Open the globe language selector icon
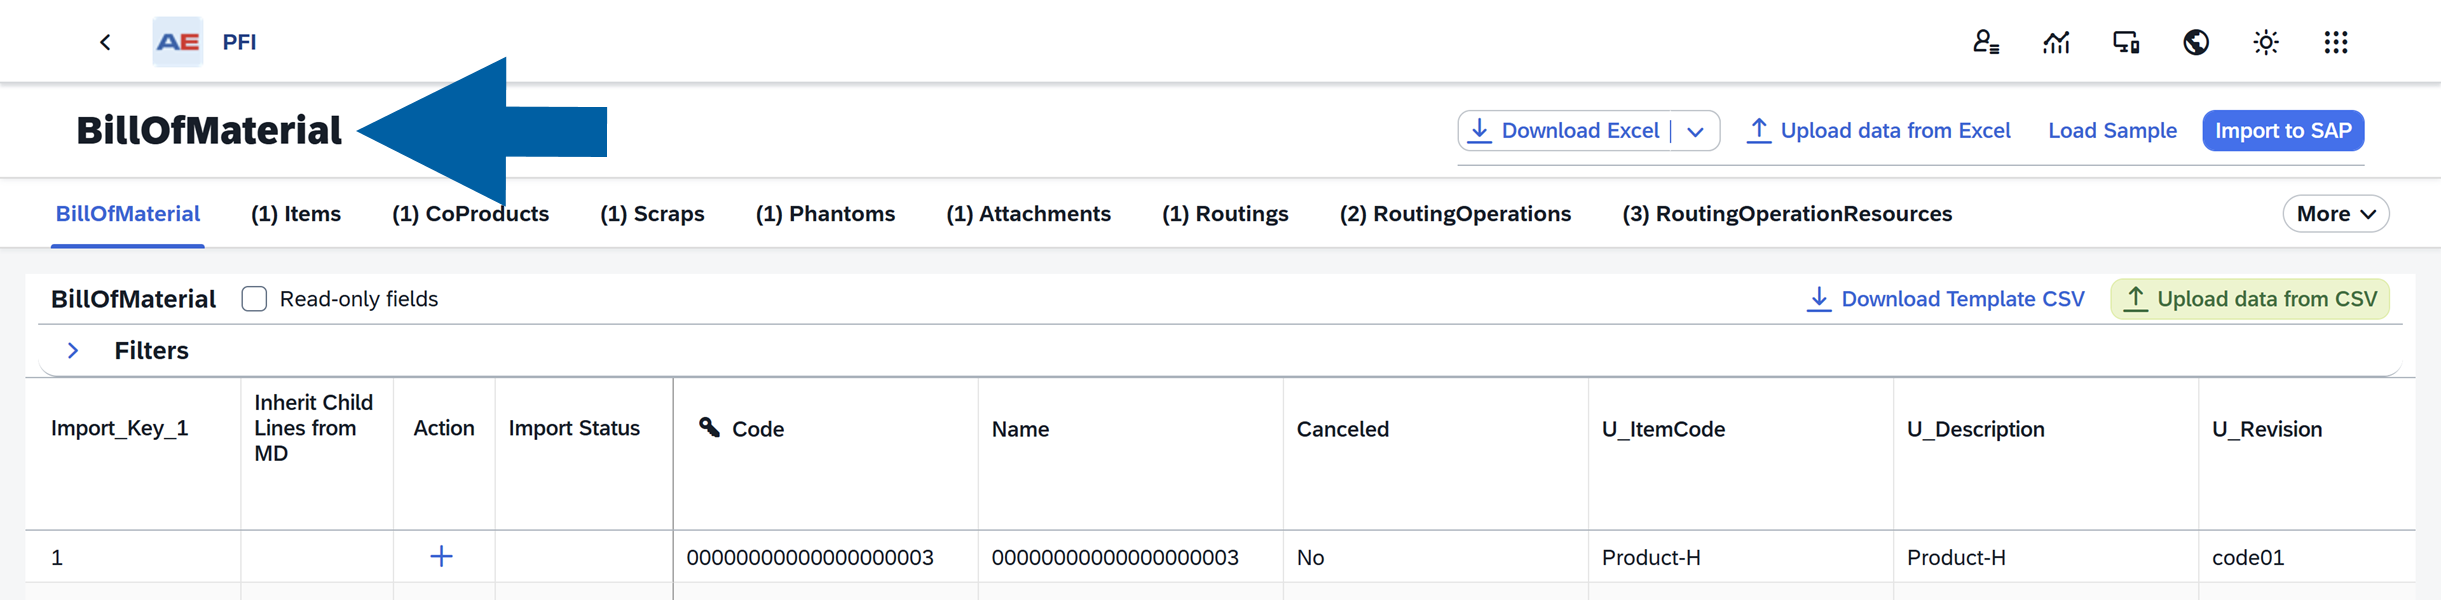 [2196, 42]
